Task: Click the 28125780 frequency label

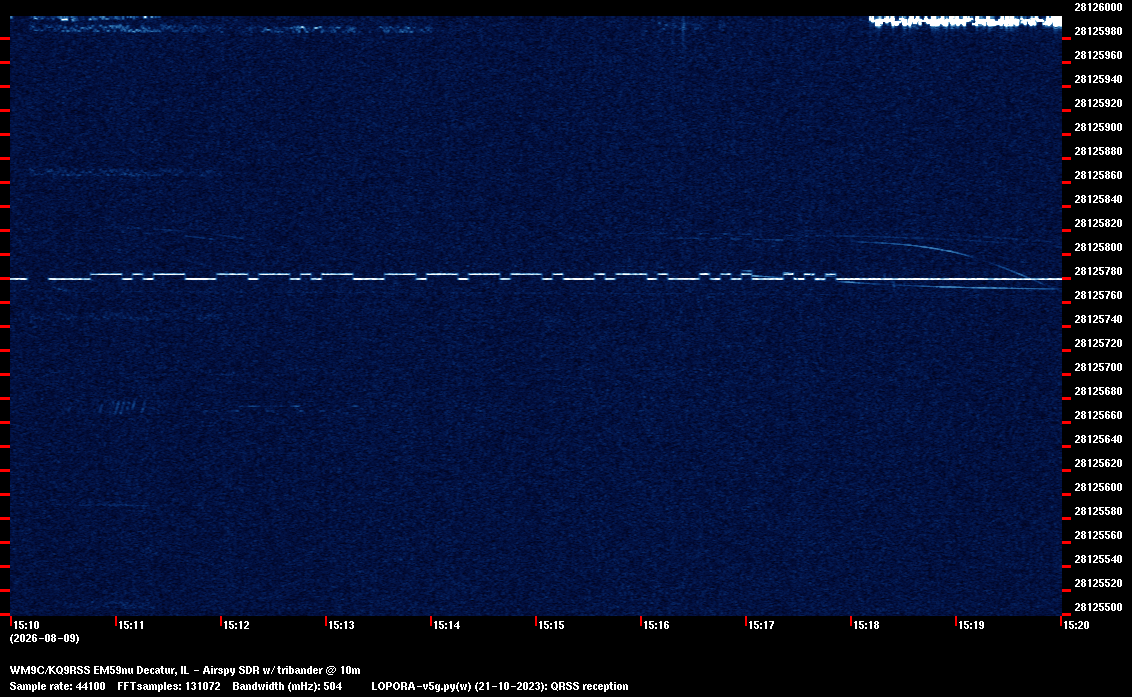Action: (x=1099, y=272)
